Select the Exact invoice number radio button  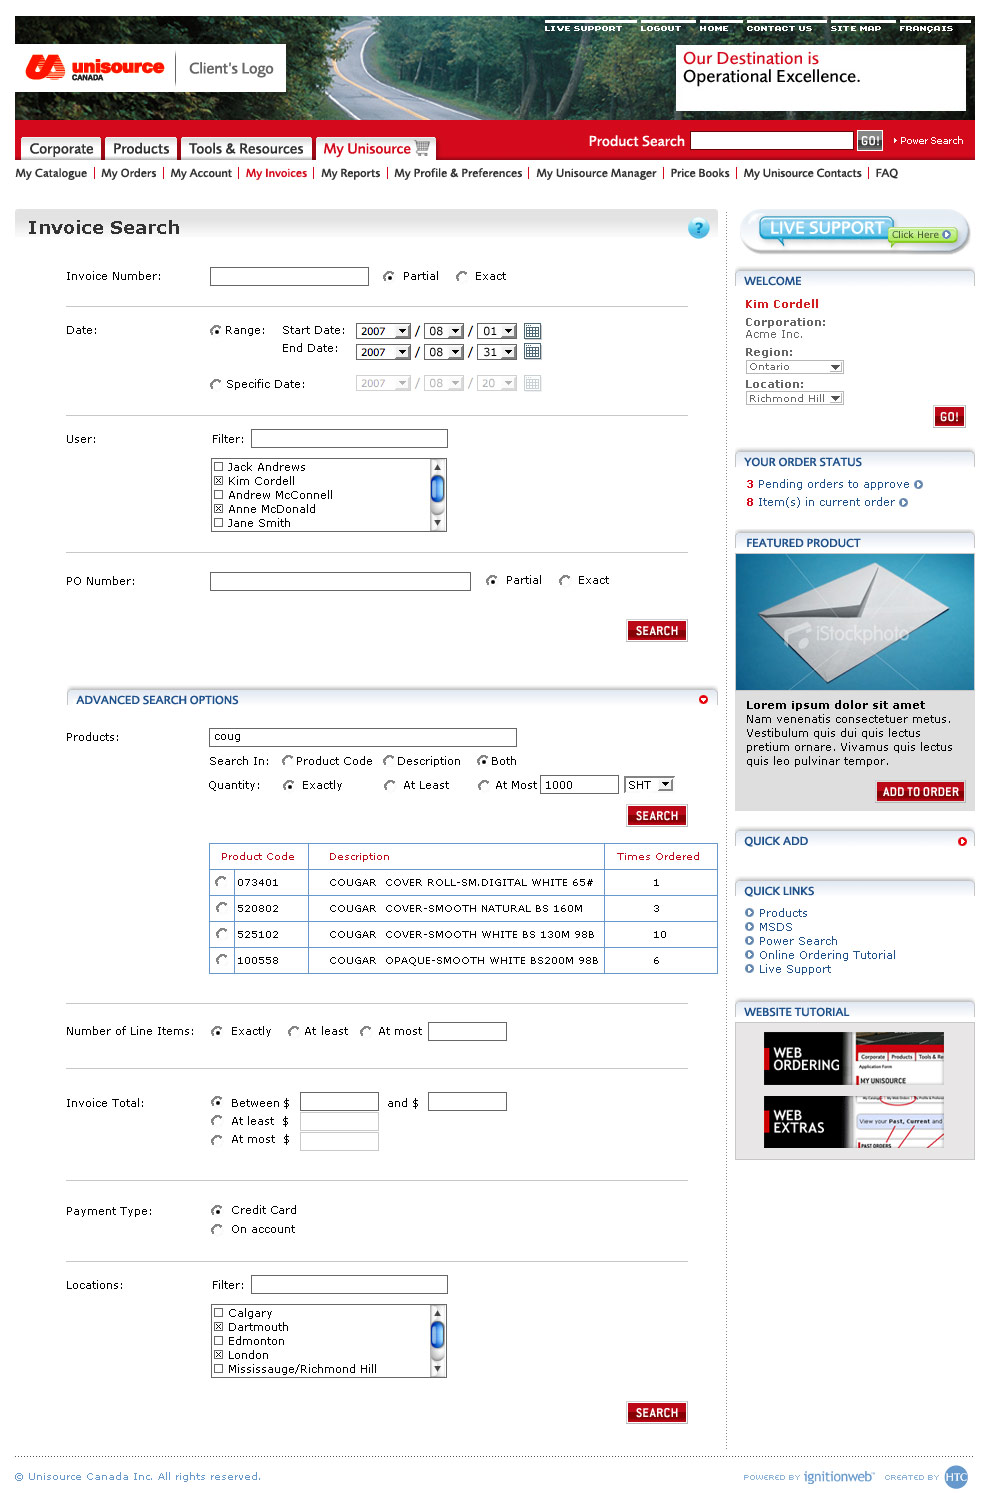[462, 277]
